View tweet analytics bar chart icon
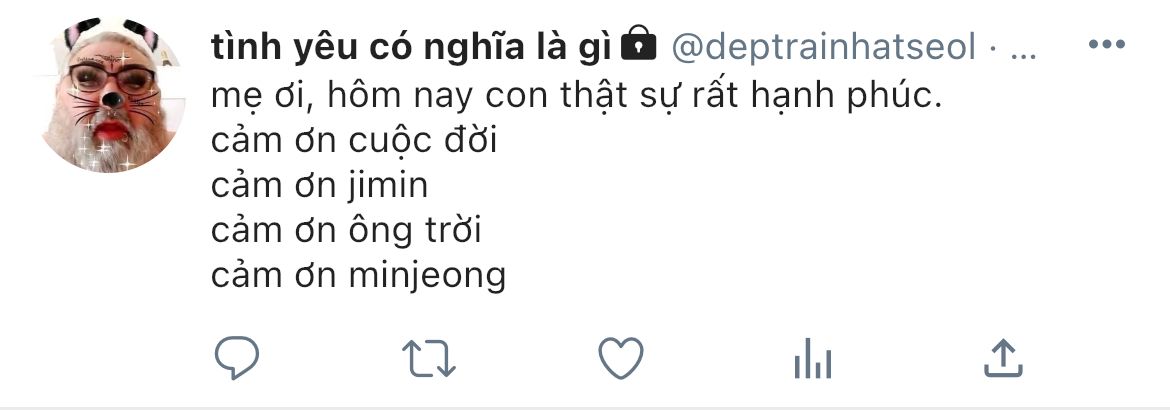Screen dimensions: 1170x412 click(813, 358)
